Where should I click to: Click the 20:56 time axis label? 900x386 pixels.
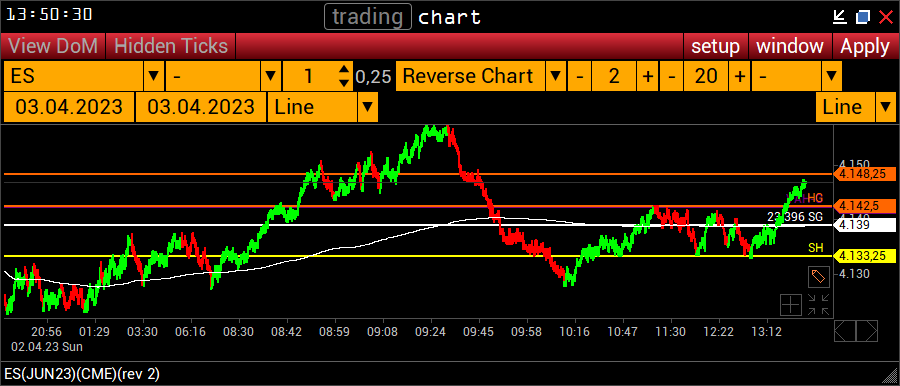pyautogui.click(x=46, y=332)
